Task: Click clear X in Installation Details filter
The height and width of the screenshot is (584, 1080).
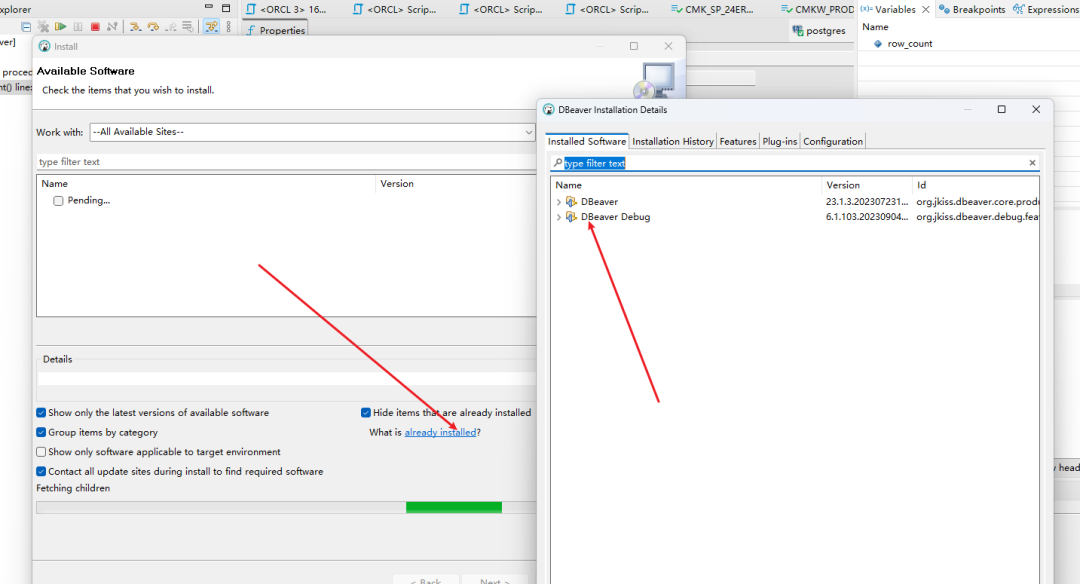Action: click(1032, 163)
